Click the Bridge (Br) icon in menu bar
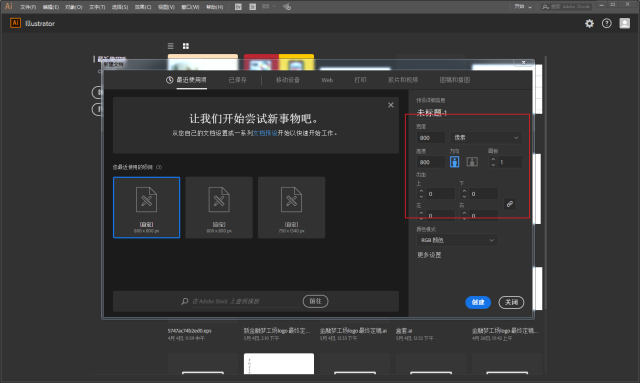This screenshot has width=640, height=383. [238, 7]
